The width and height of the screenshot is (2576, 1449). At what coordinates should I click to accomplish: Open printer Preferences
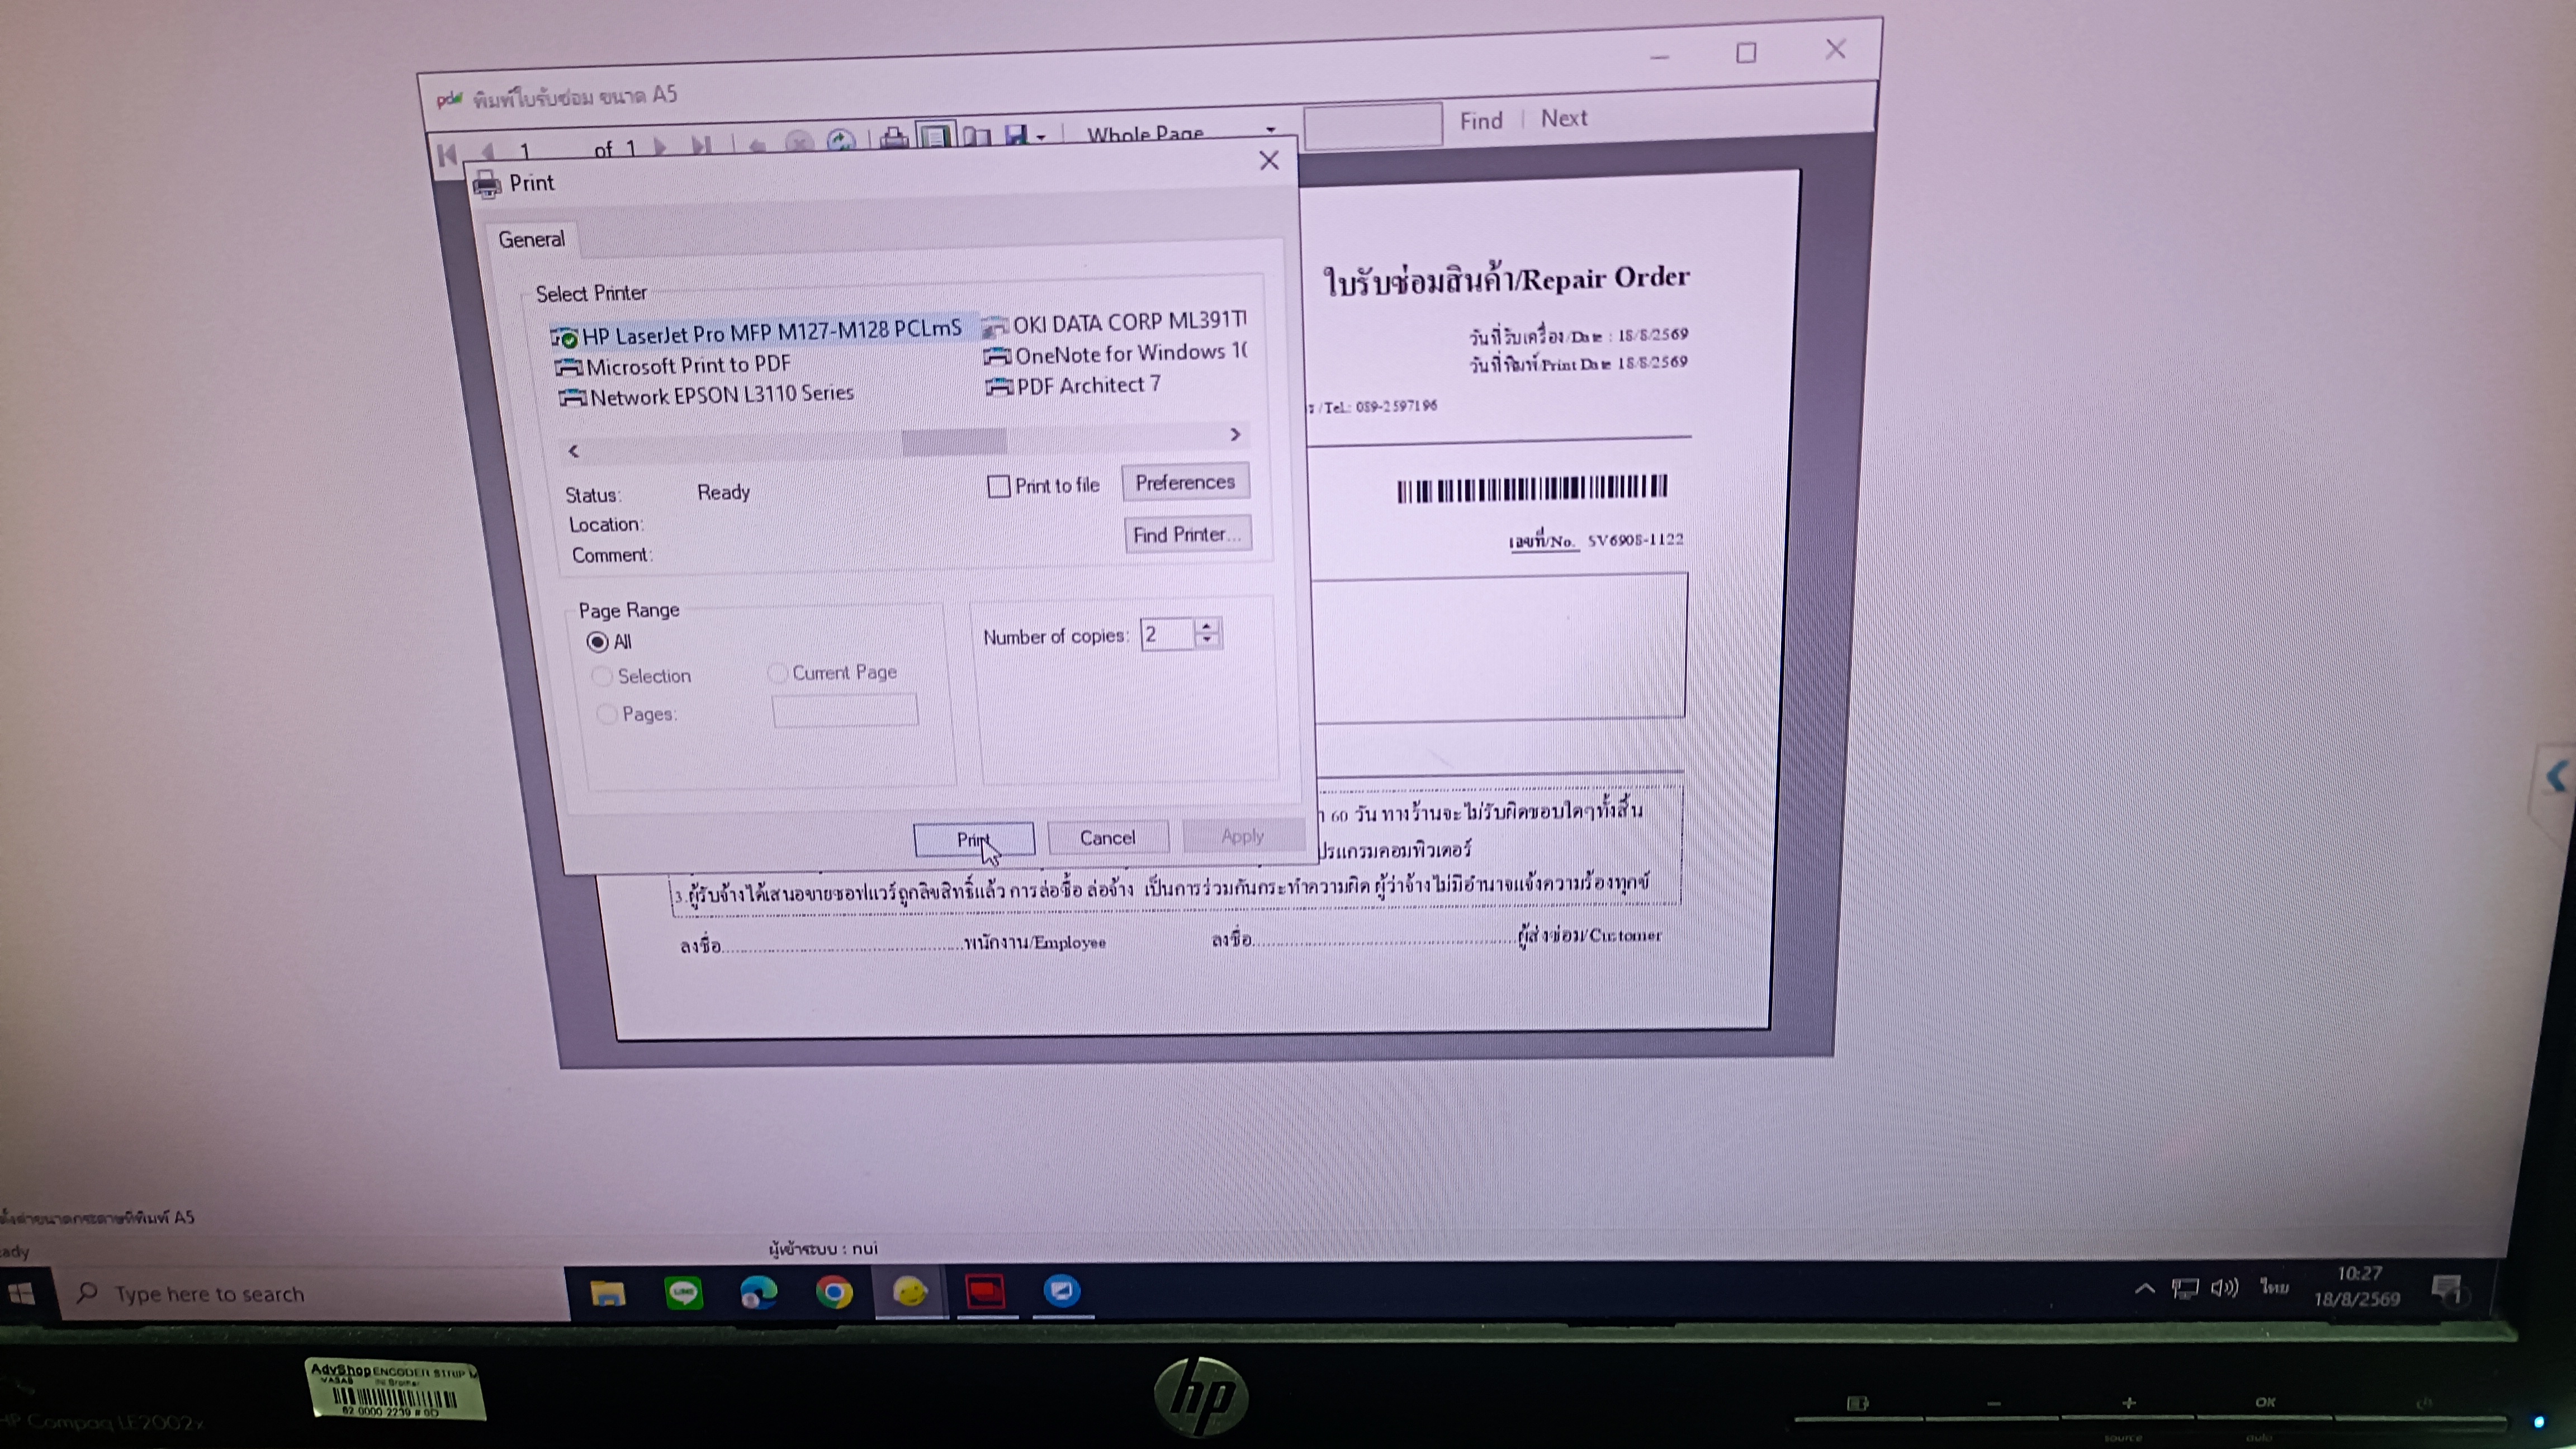coord(1185,482)
